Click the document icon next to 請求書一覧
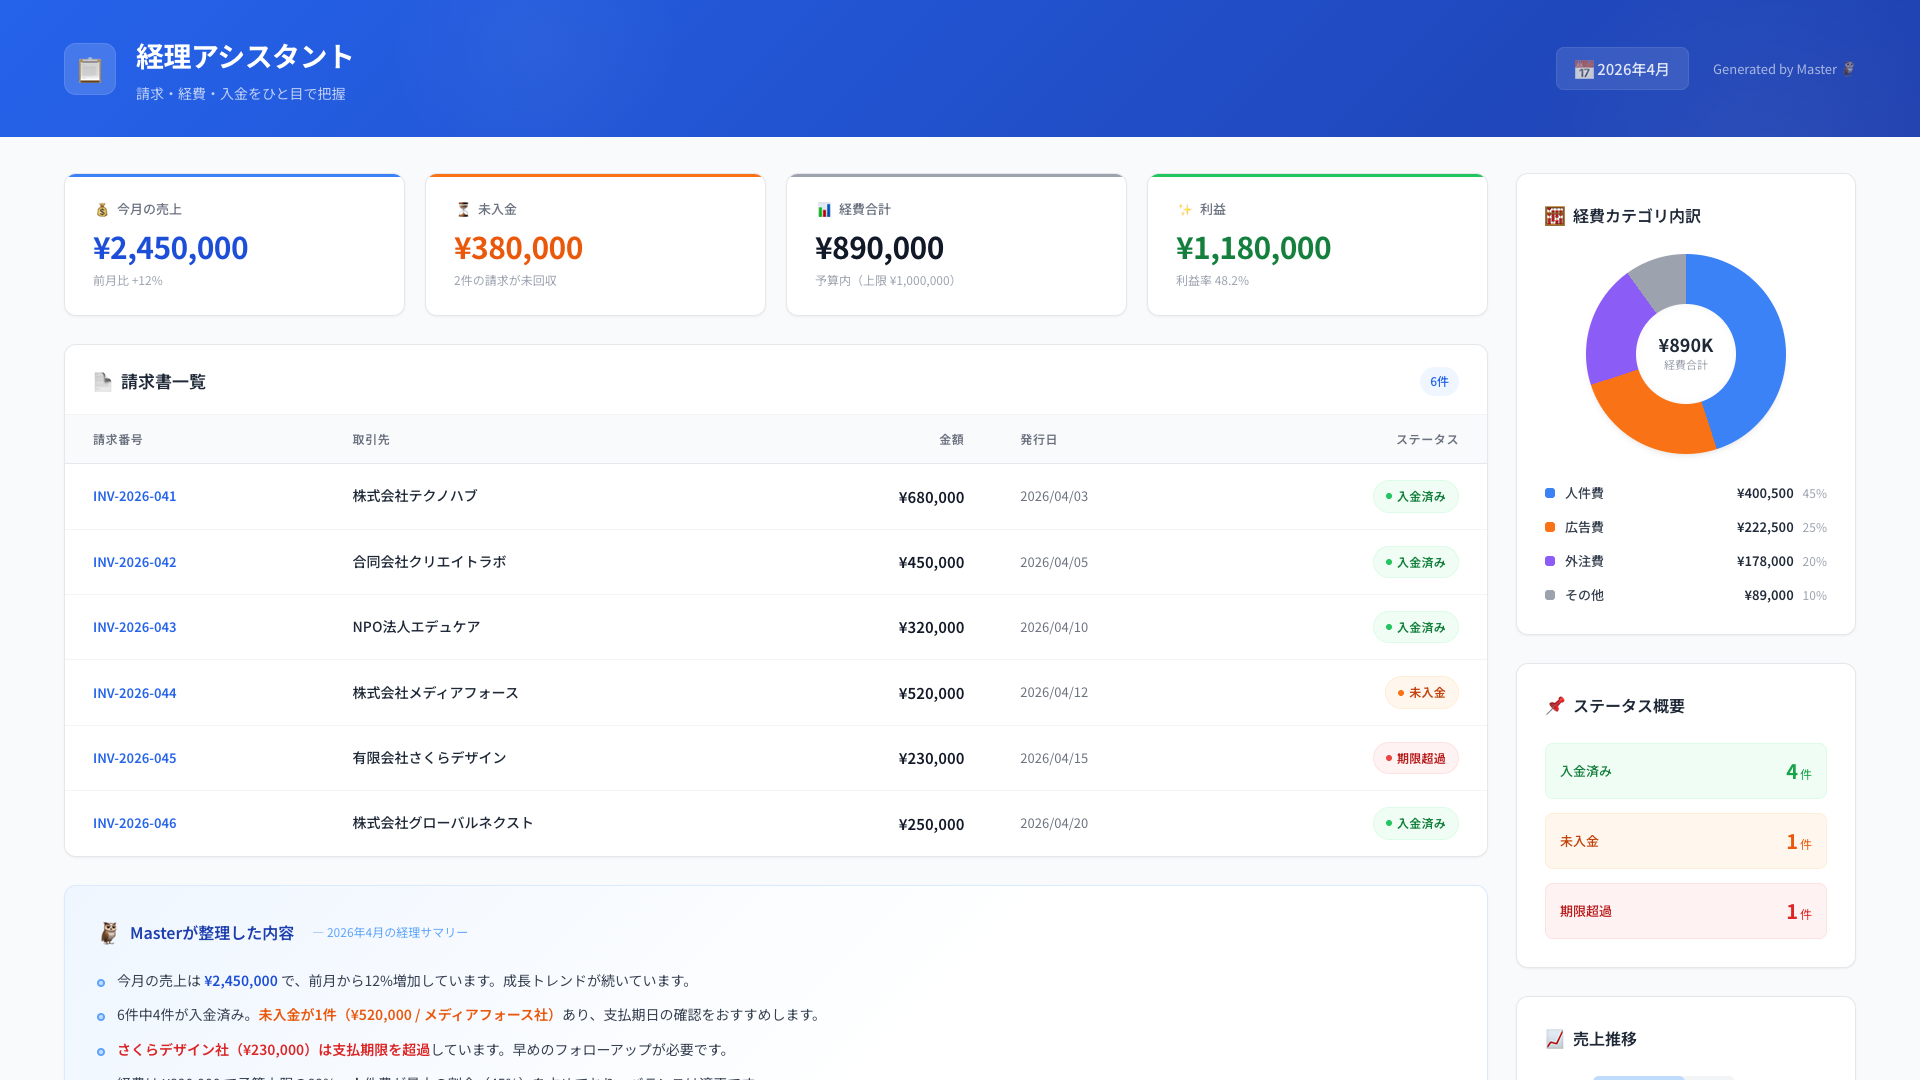 coord(102,381)
